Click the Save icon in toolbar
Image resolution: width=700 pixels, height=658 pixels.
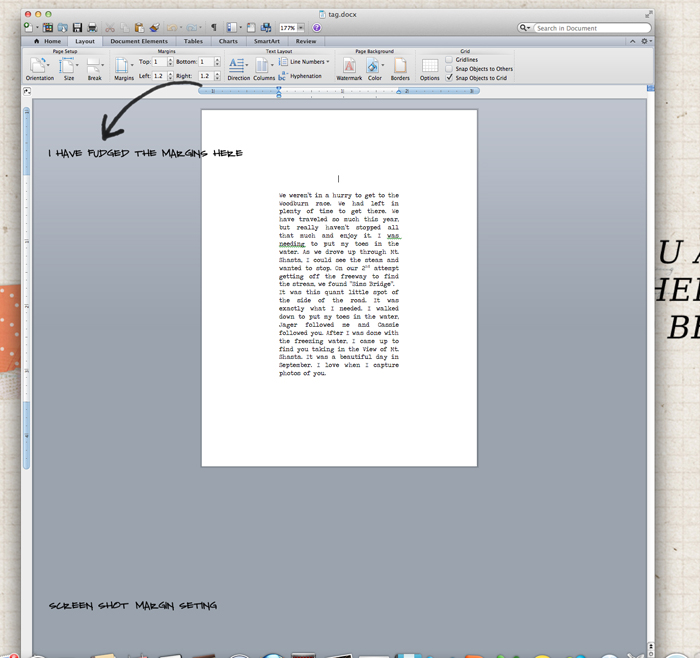(x=77, y=28)
